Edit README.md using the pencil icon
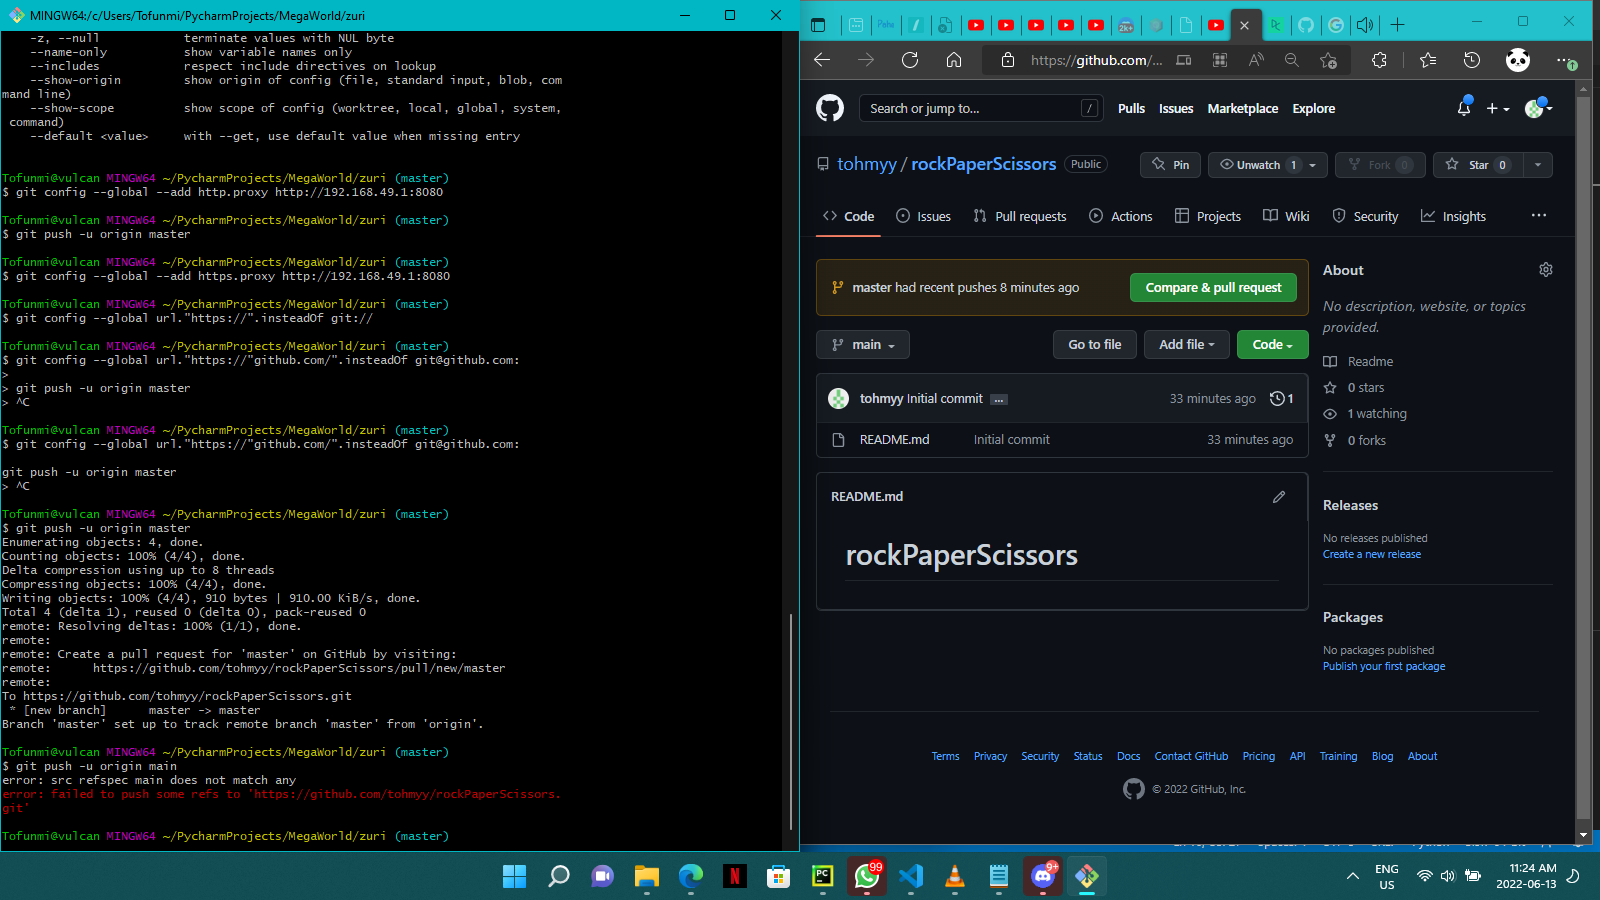This screenshot has width=1600, height=900. (1278, 497)
